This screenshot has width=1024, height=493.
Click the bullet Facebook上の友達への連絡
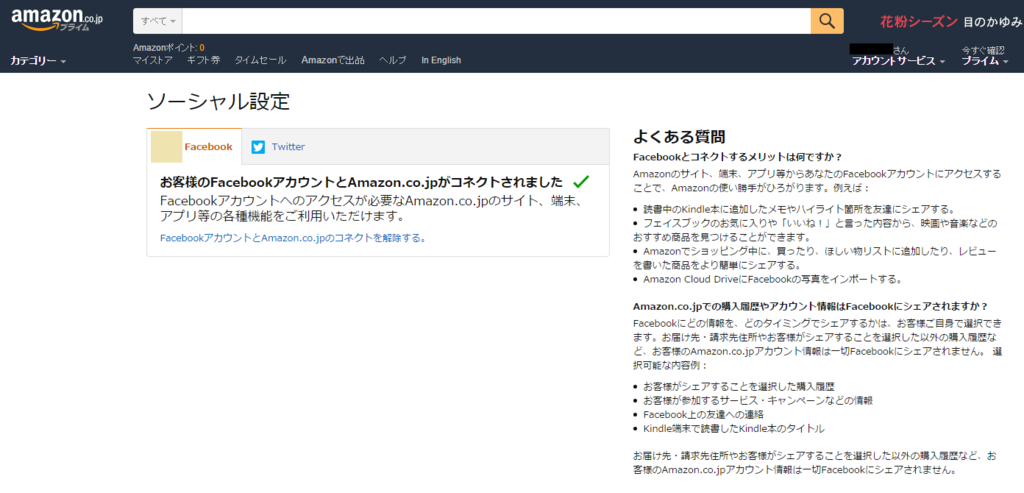[x=703, y=414]
